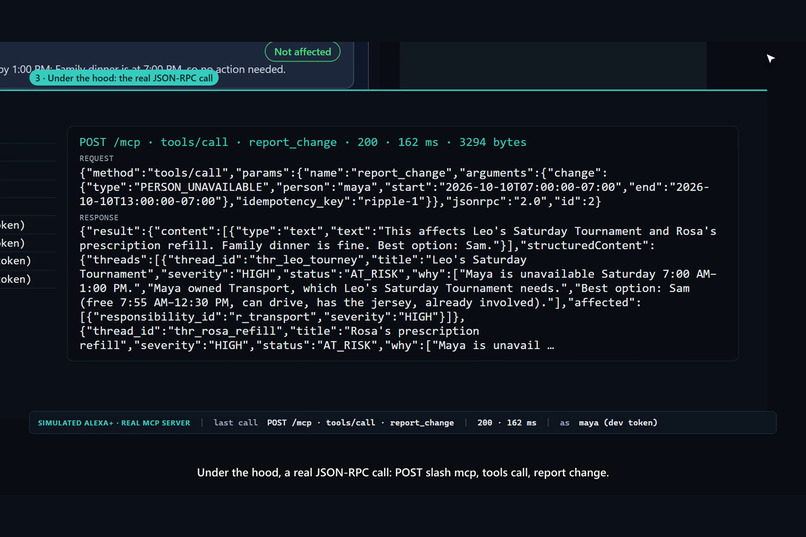Click the subtitle caption about JSON-RPC call
This screenshot has width=806, height=537.
coord(402,473)
